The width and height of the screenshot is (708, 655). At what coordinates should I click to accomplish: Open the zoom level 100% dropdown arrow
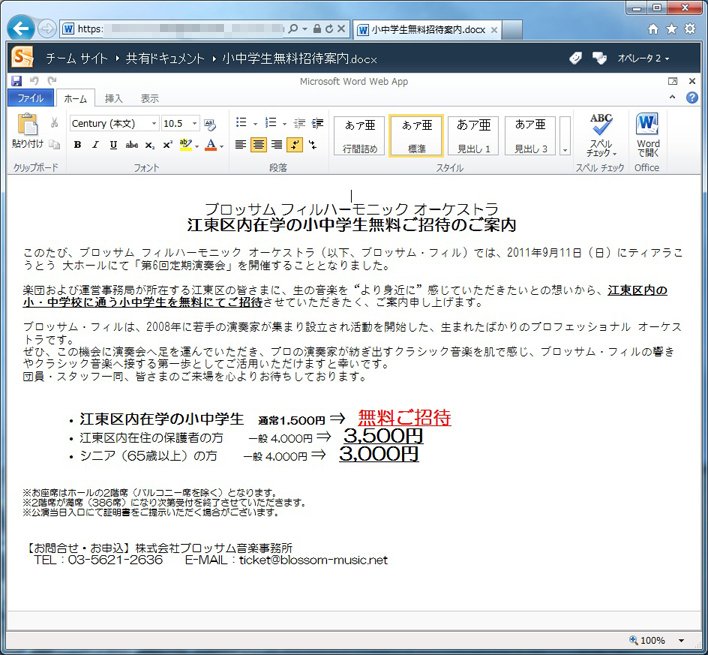click(681, 641)
